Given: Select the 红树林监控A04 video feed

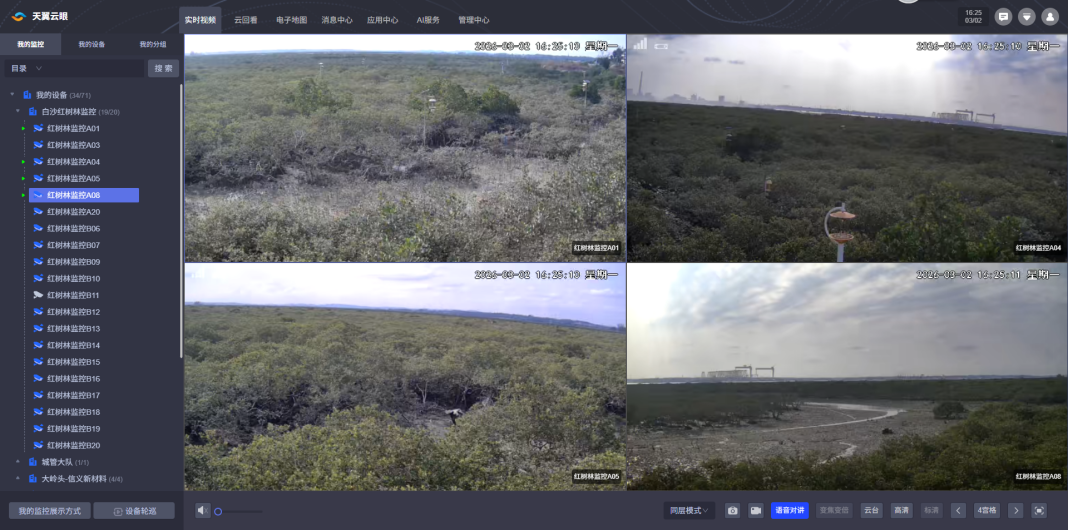Looking at the screenshot, I should point(846,150).
